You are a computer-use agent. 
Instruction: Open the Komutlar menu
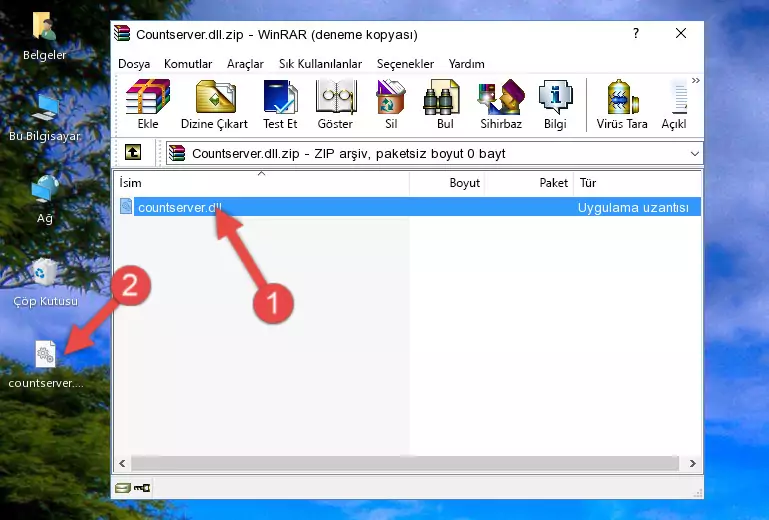tap(188, 64)
